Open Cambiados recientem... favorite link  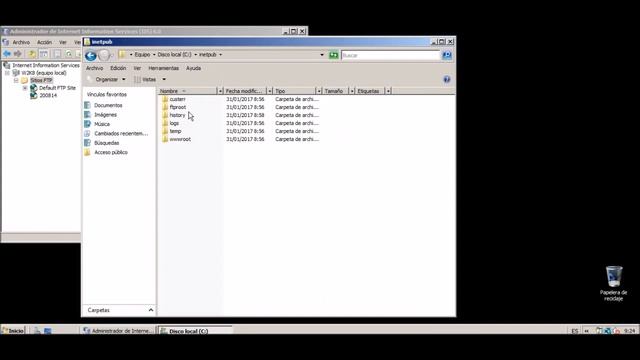(x=121, y=133)
